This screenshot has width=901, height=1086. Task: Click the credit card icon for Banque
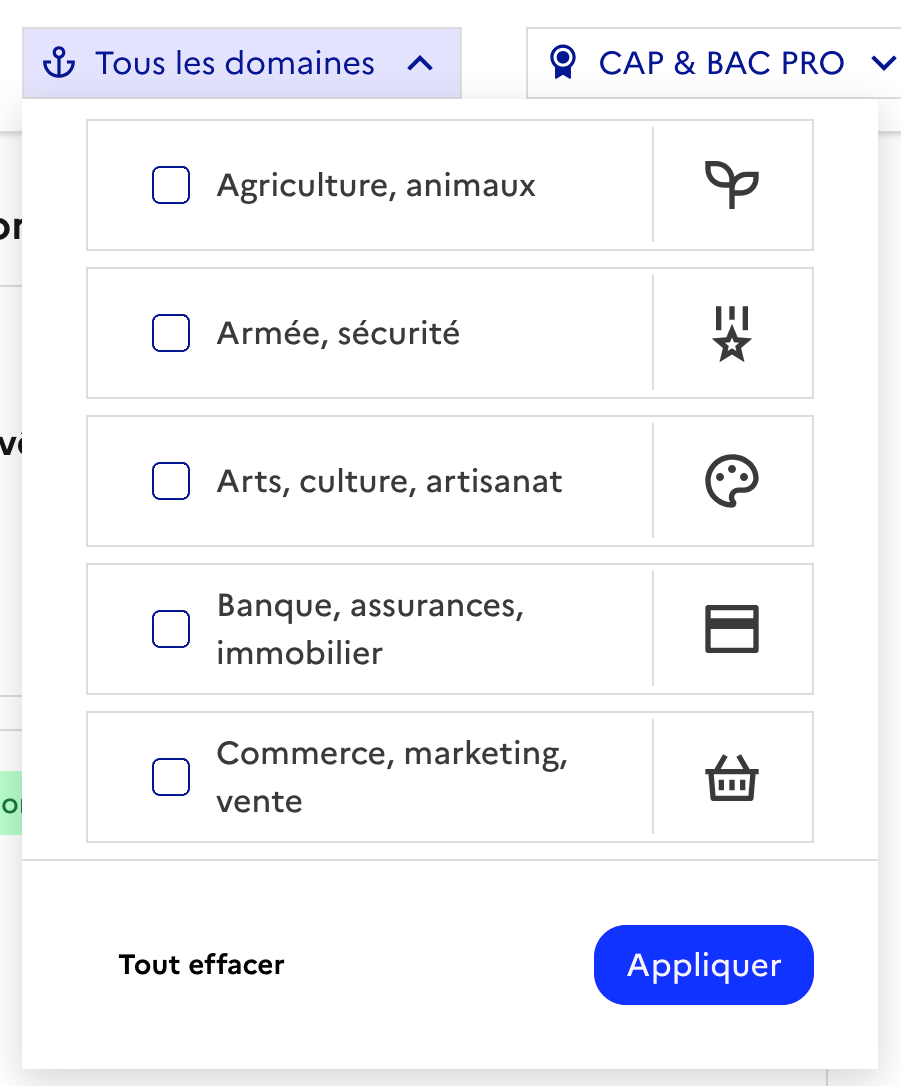tap(732, 629)
